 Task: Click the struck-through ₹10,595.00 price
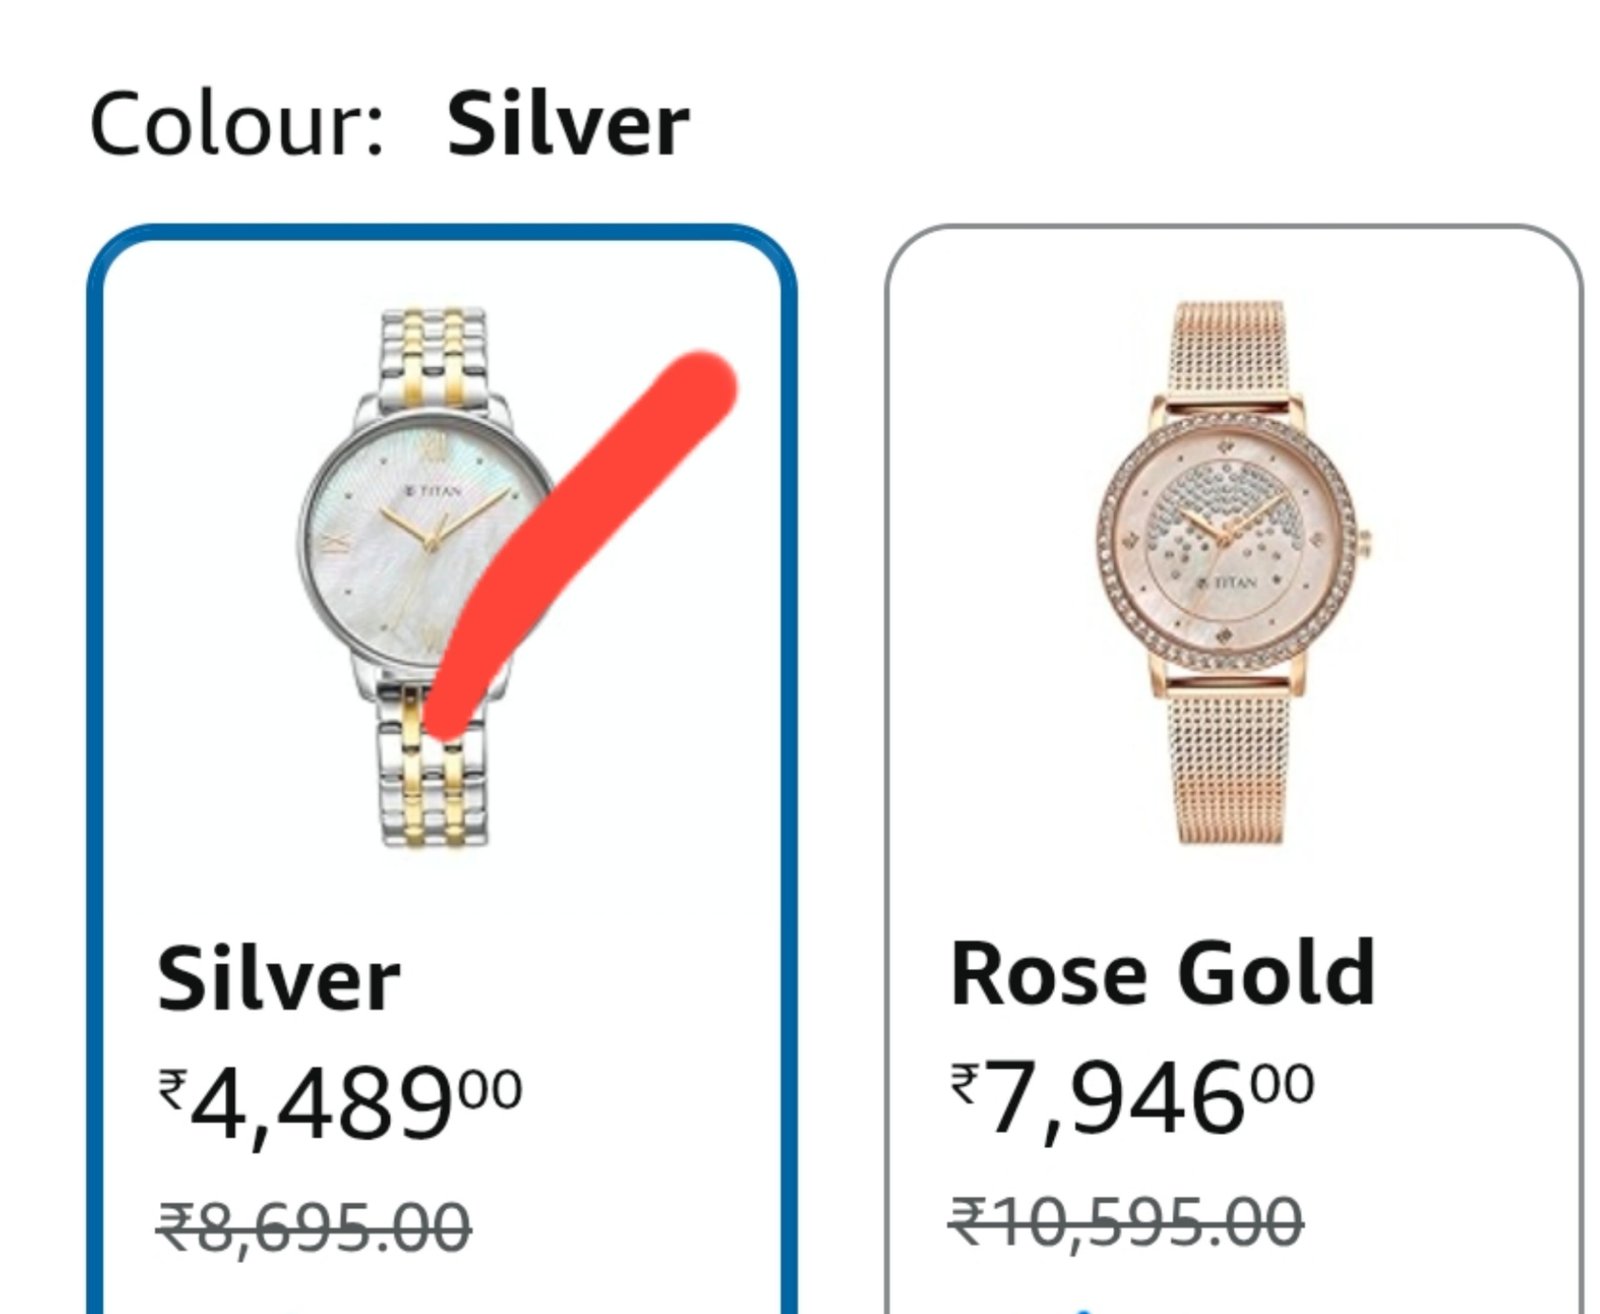1126,1222
